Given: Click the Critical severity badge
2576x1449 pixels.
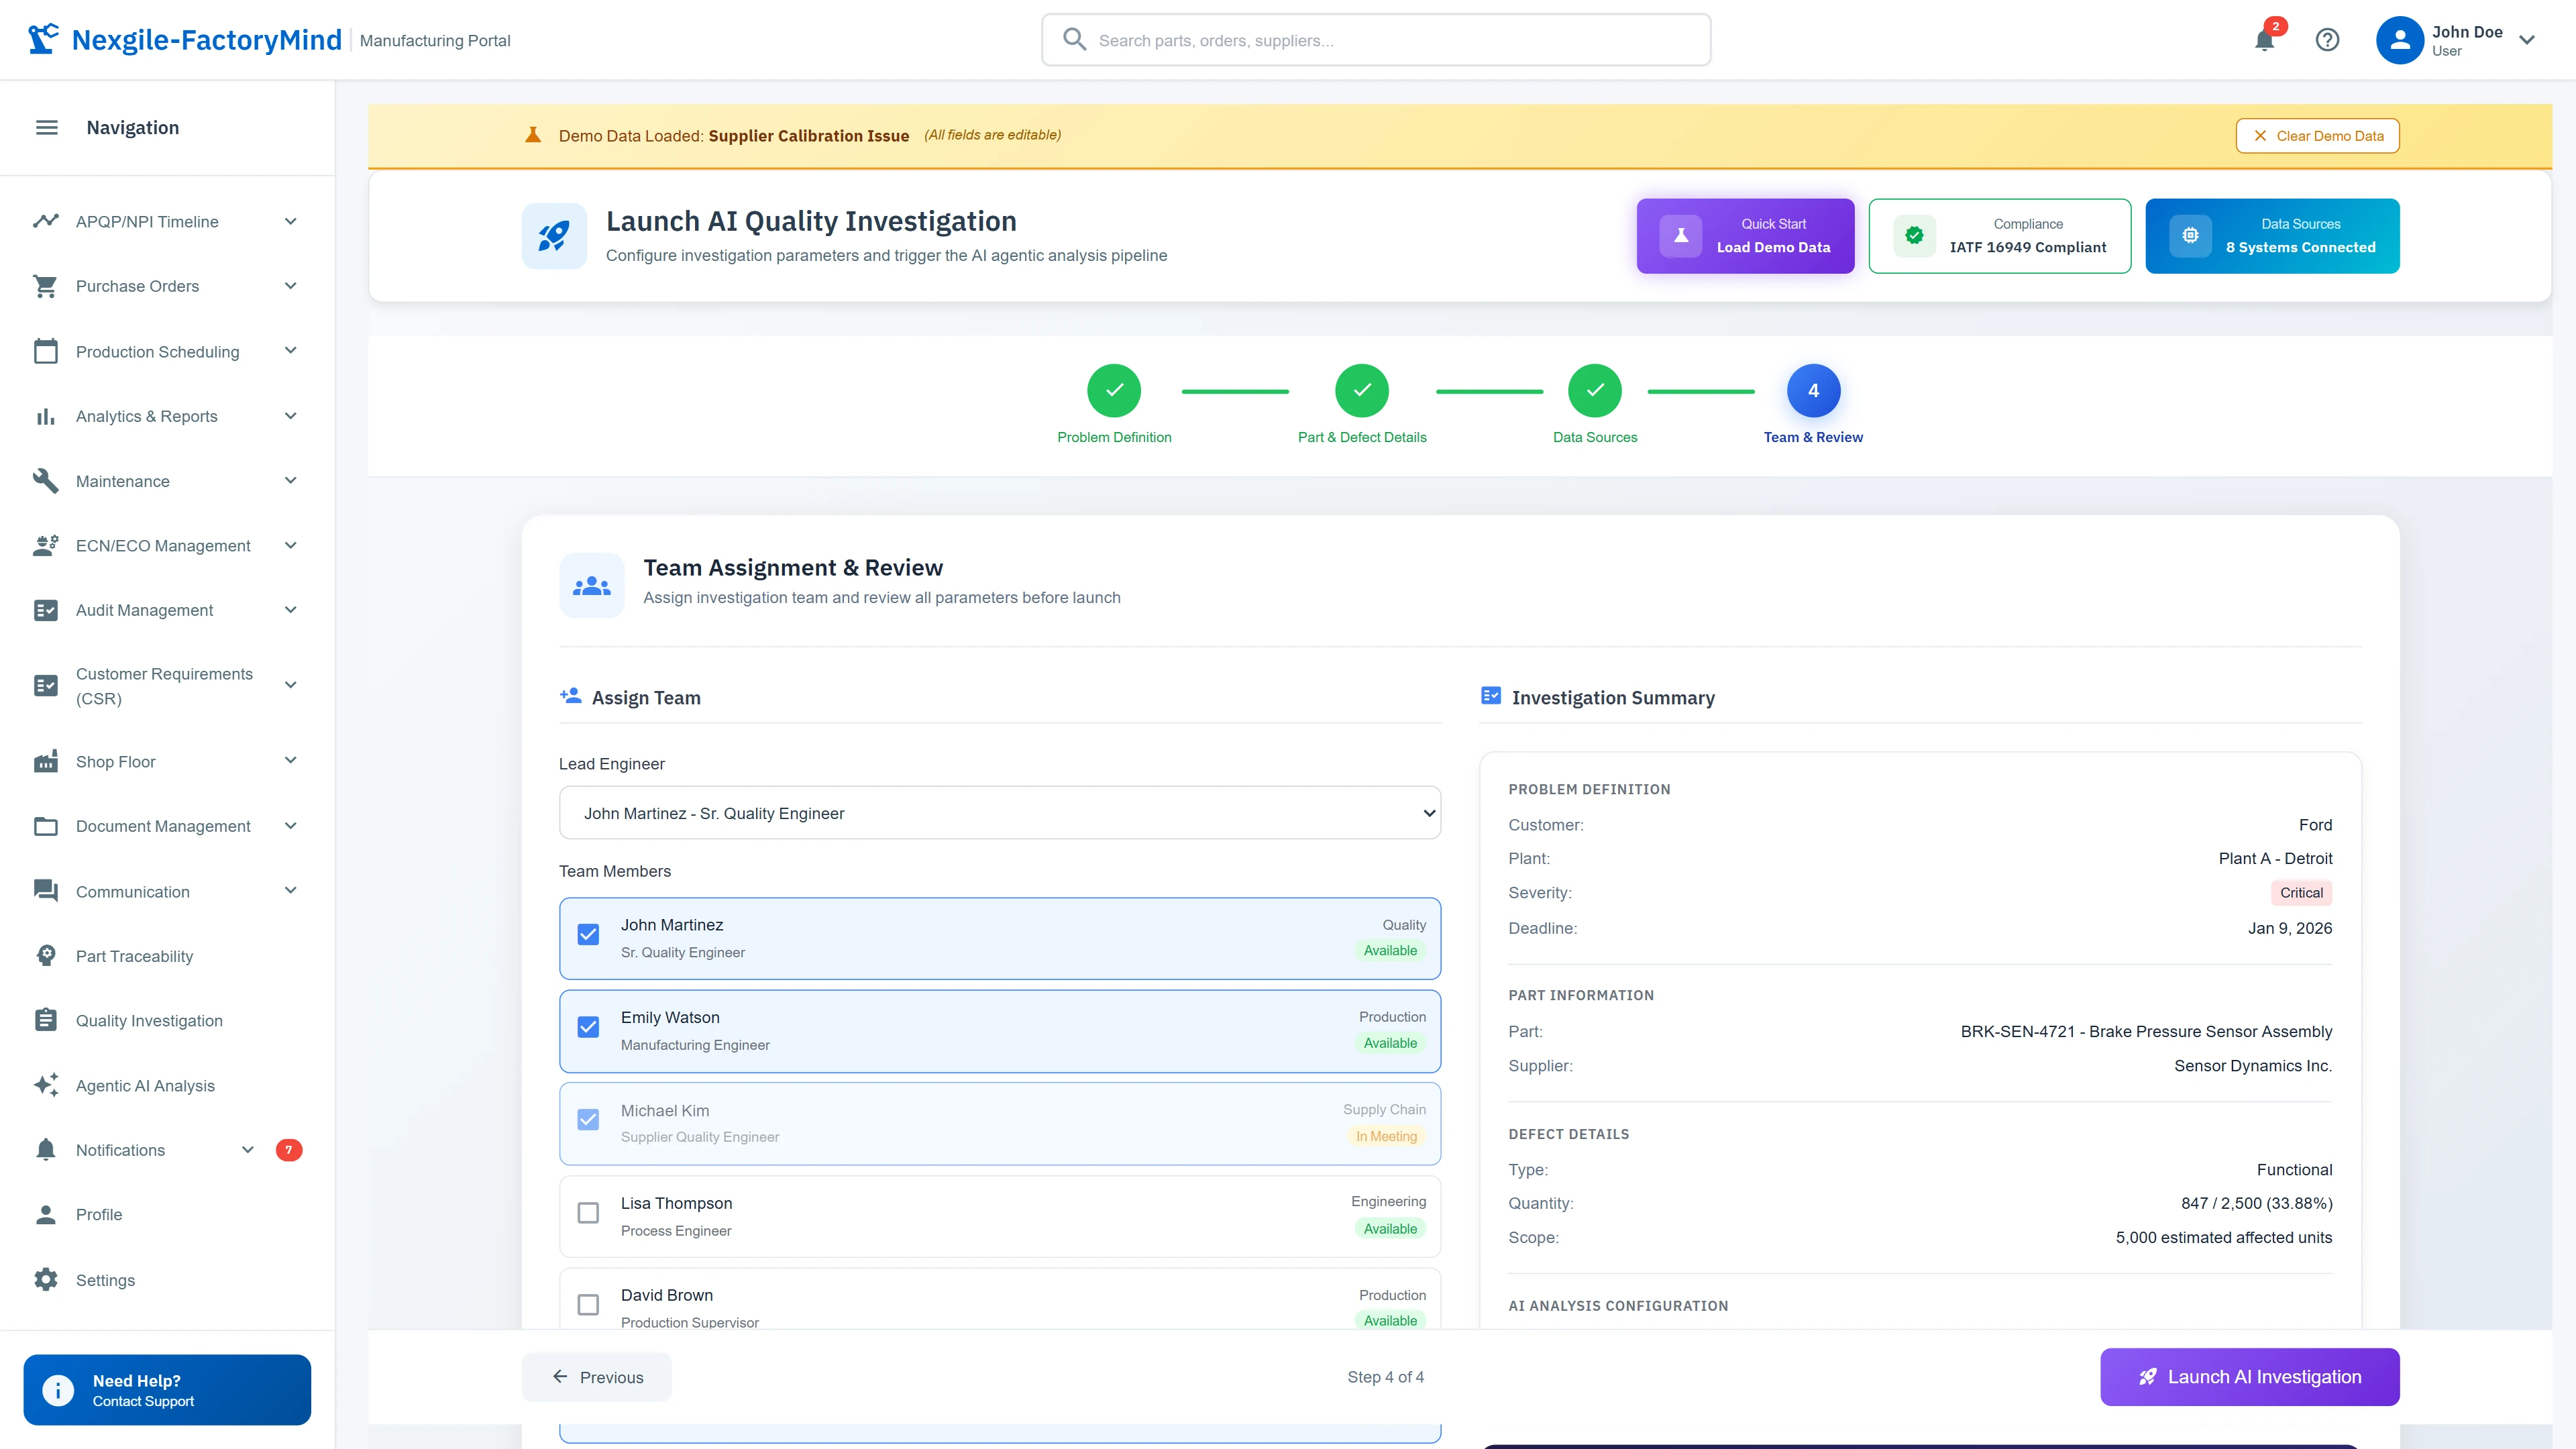Looking at the screenshot, I should click(2302, 892).
